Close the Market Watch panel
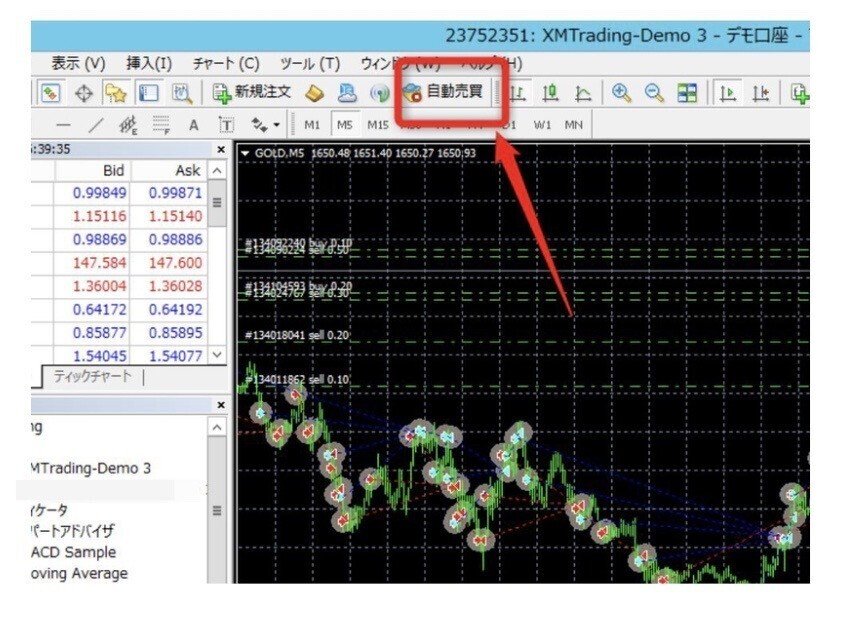 point(221,149)
